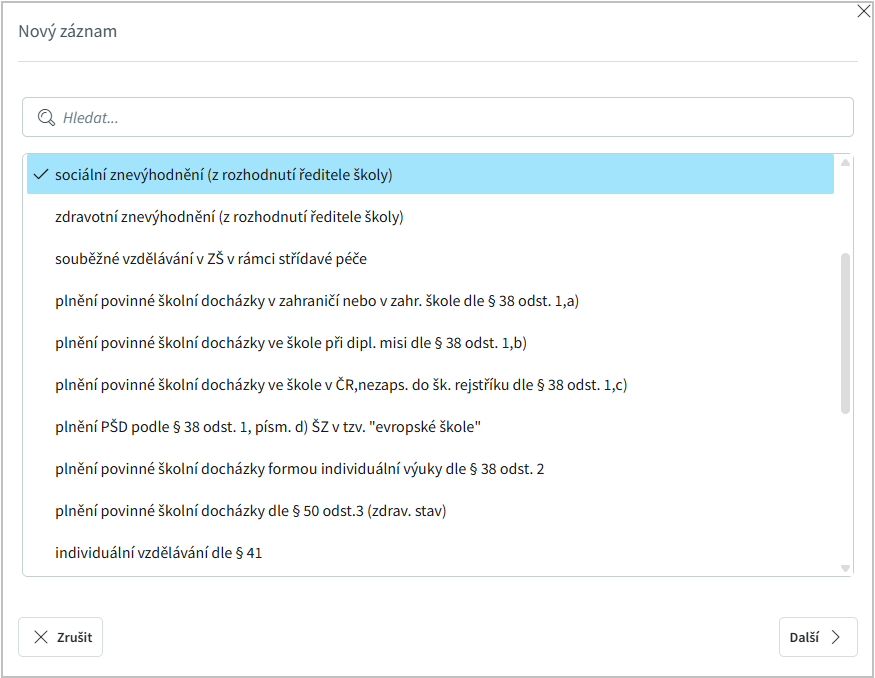Select školní docházka v zahraničí § 38 1,a)
Screen dimensions: 875x678
[317, 300]
